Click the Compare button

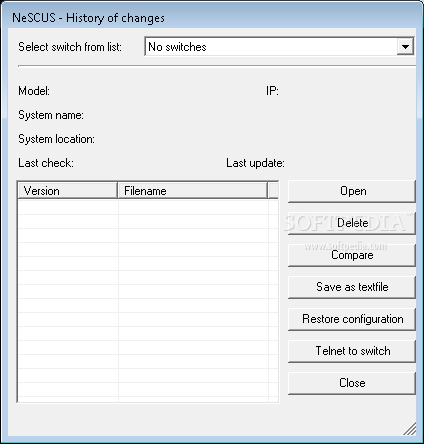(x=352, y=255)
